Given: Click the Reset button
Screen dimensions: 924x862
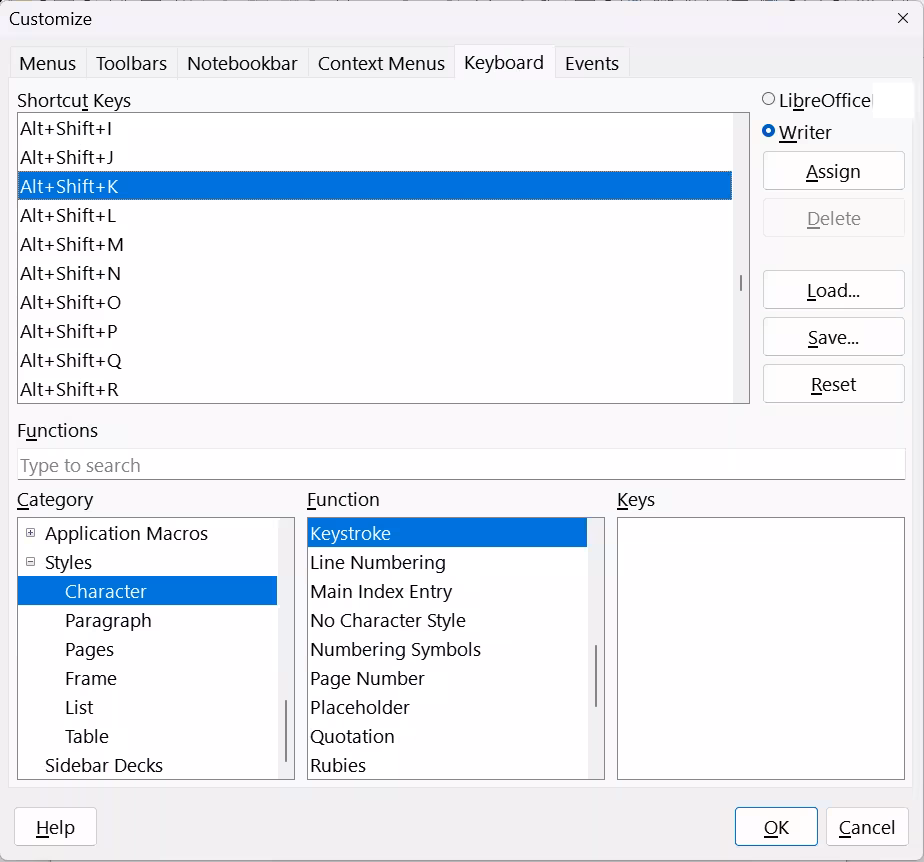Looking at the screenshot, I should [833, 384].
